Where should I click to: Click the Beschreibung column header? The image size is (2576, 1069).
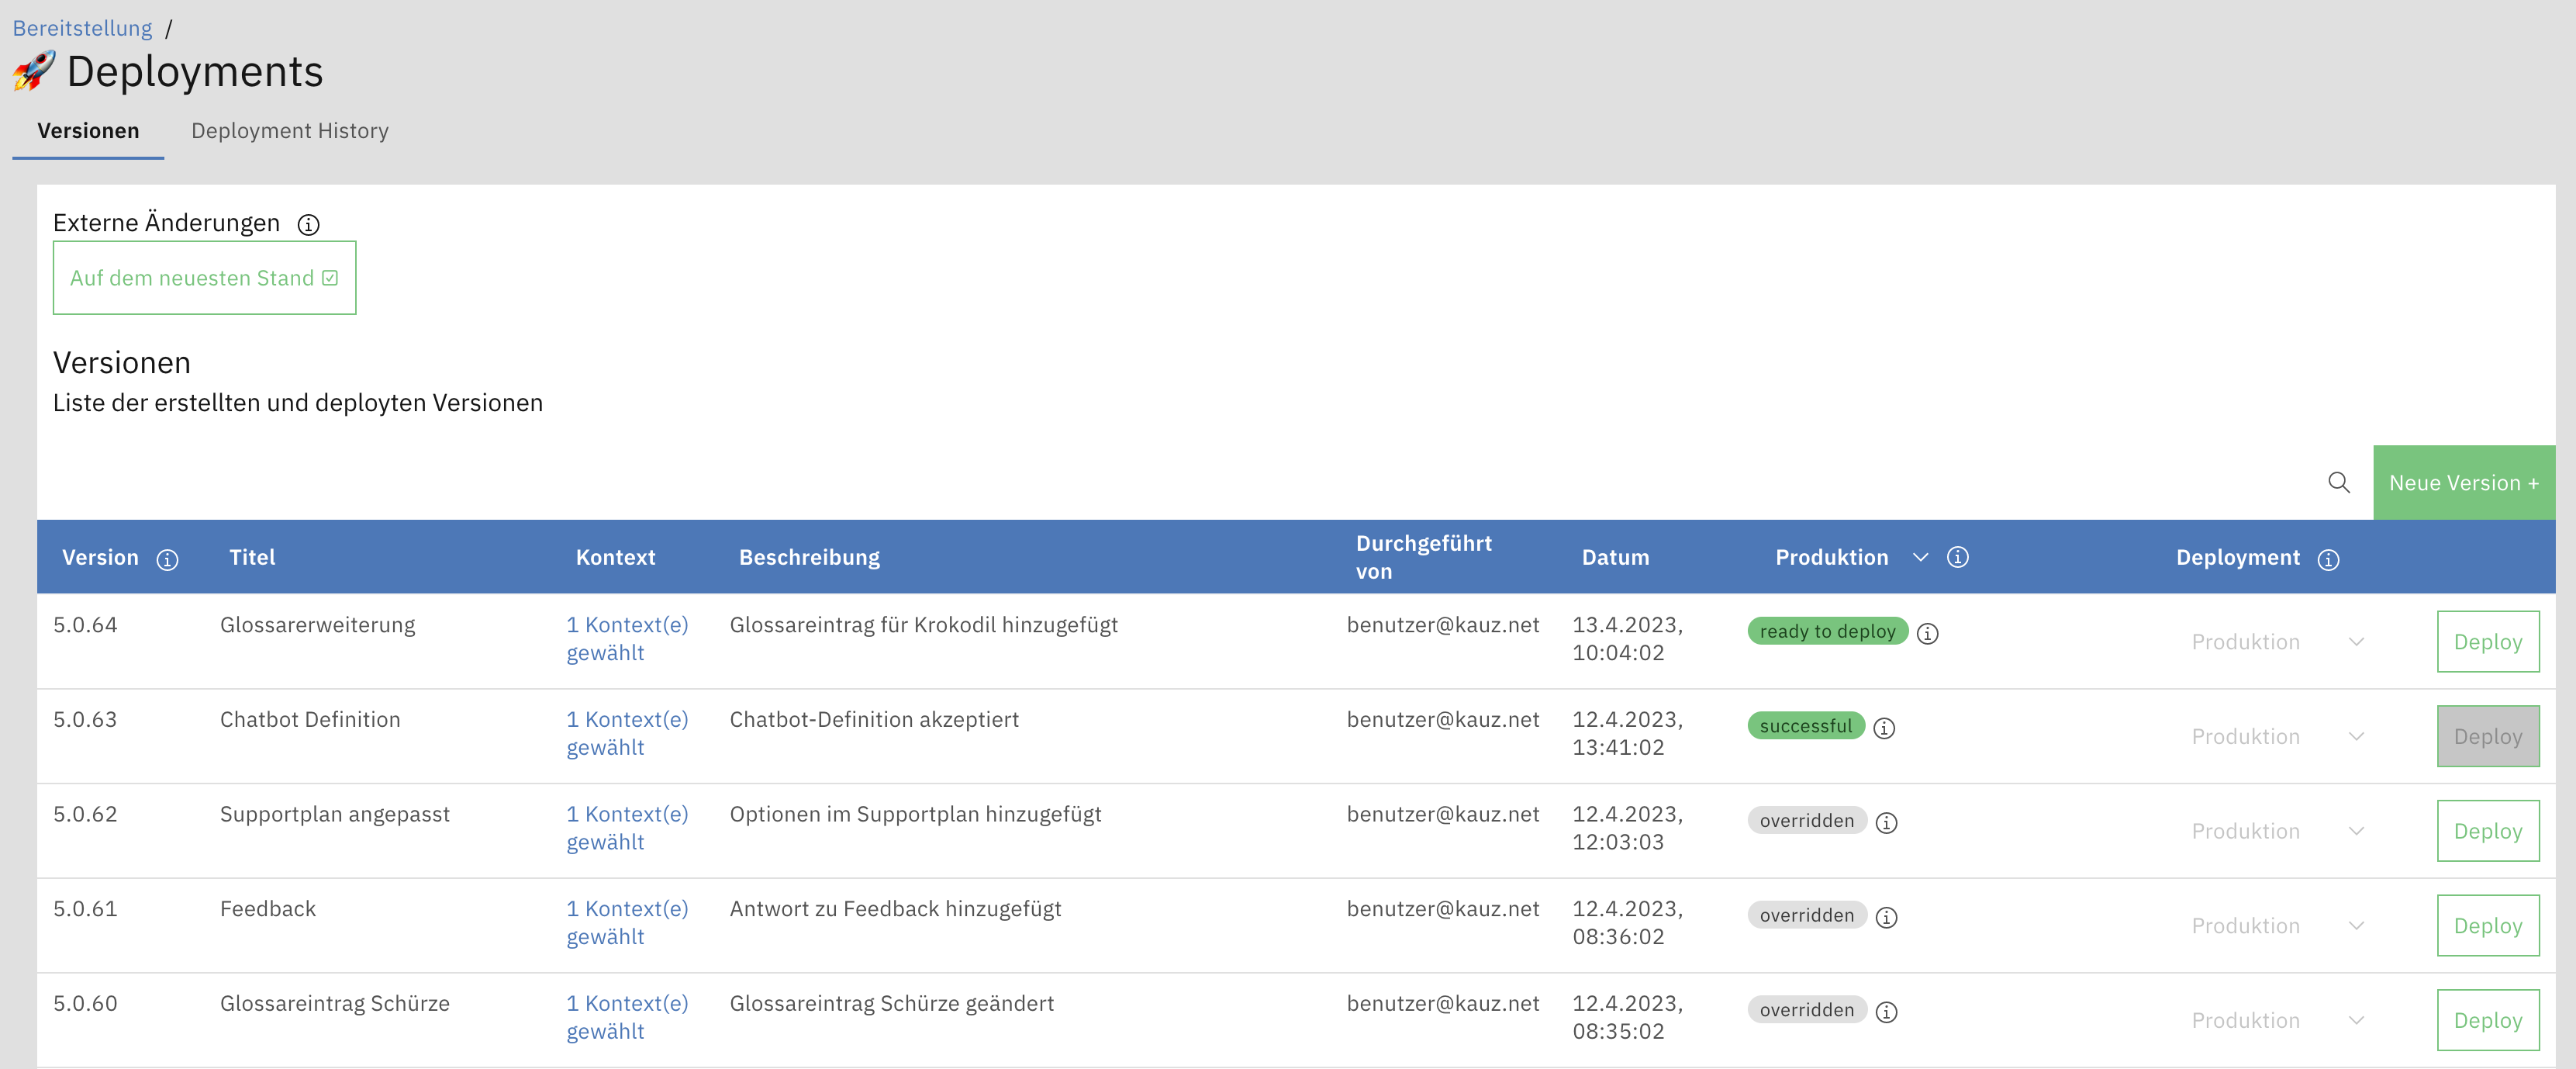click(x=809, y=558)
